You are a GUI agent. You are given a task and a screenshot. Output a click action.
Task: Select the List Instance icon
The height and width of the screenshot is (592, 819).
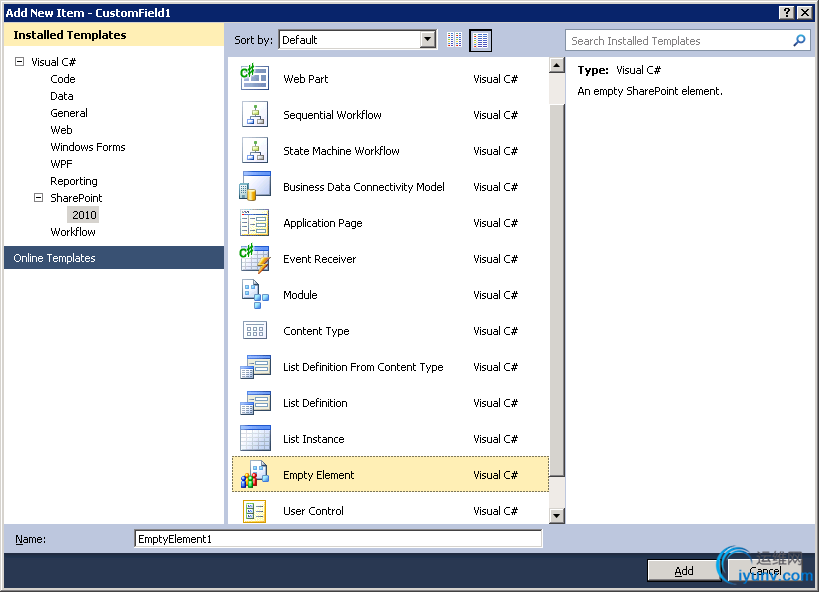(x=255, y=438)
